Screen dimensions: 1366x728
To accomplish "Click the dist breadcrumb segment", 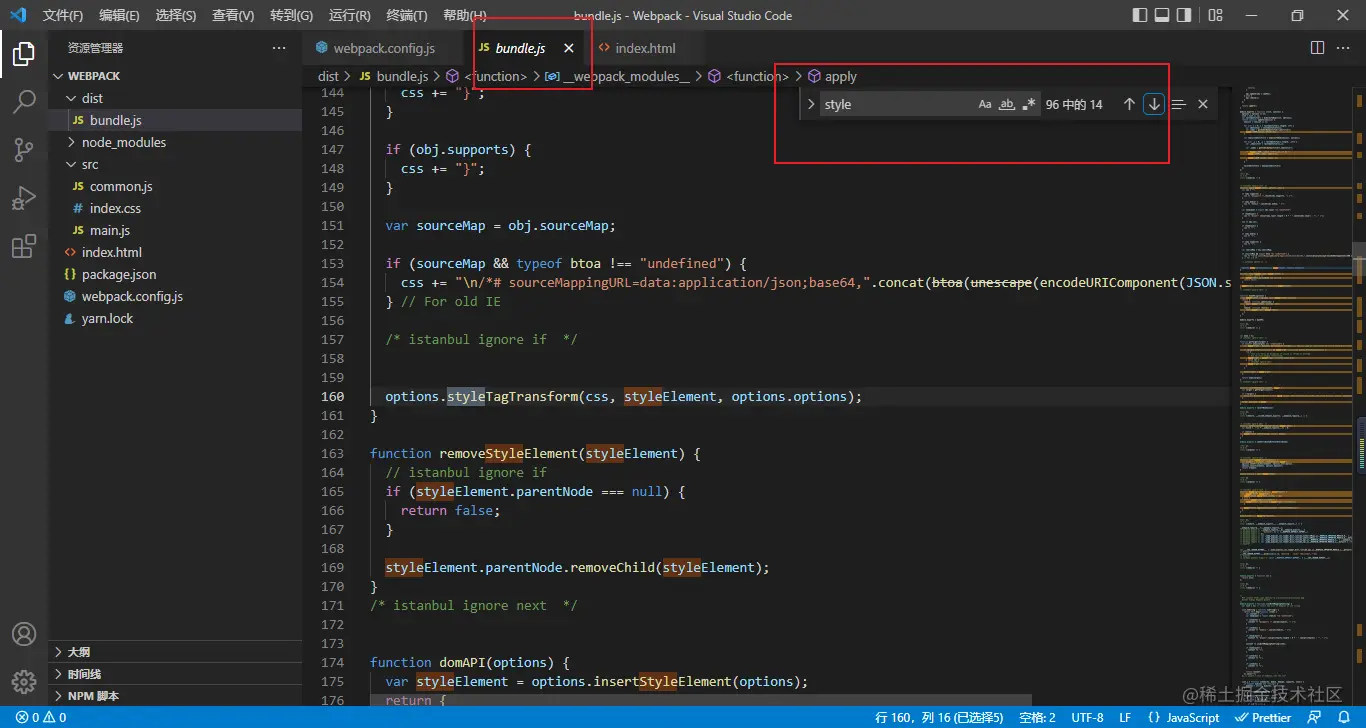I will [x=329, y=76].
